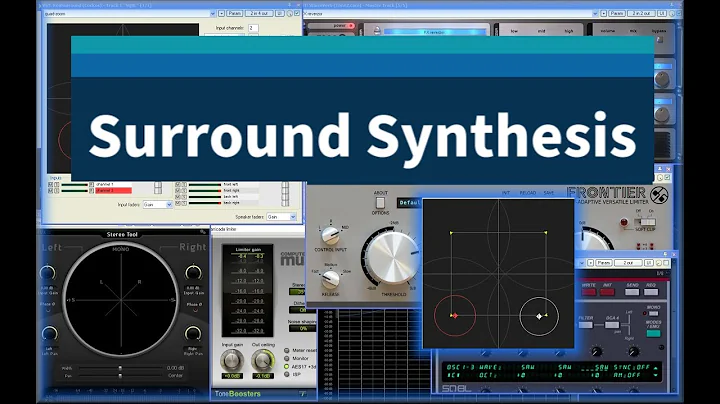Screen dimensions: 720x404
Task: Click the Stereo Tool Pan slider handle
Action: [x=120, y=376]
